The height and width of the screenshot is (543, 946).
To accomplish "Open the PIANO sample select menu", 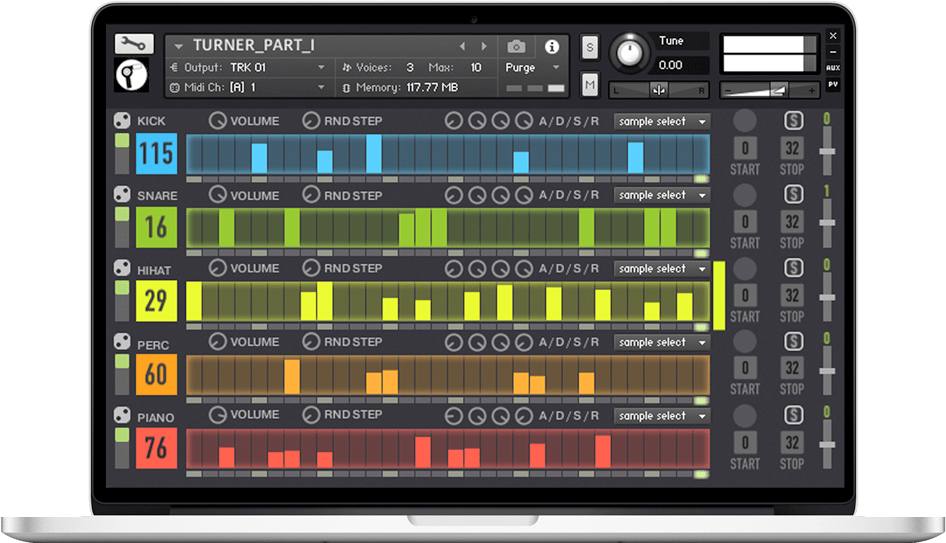I will click(661, 416).
